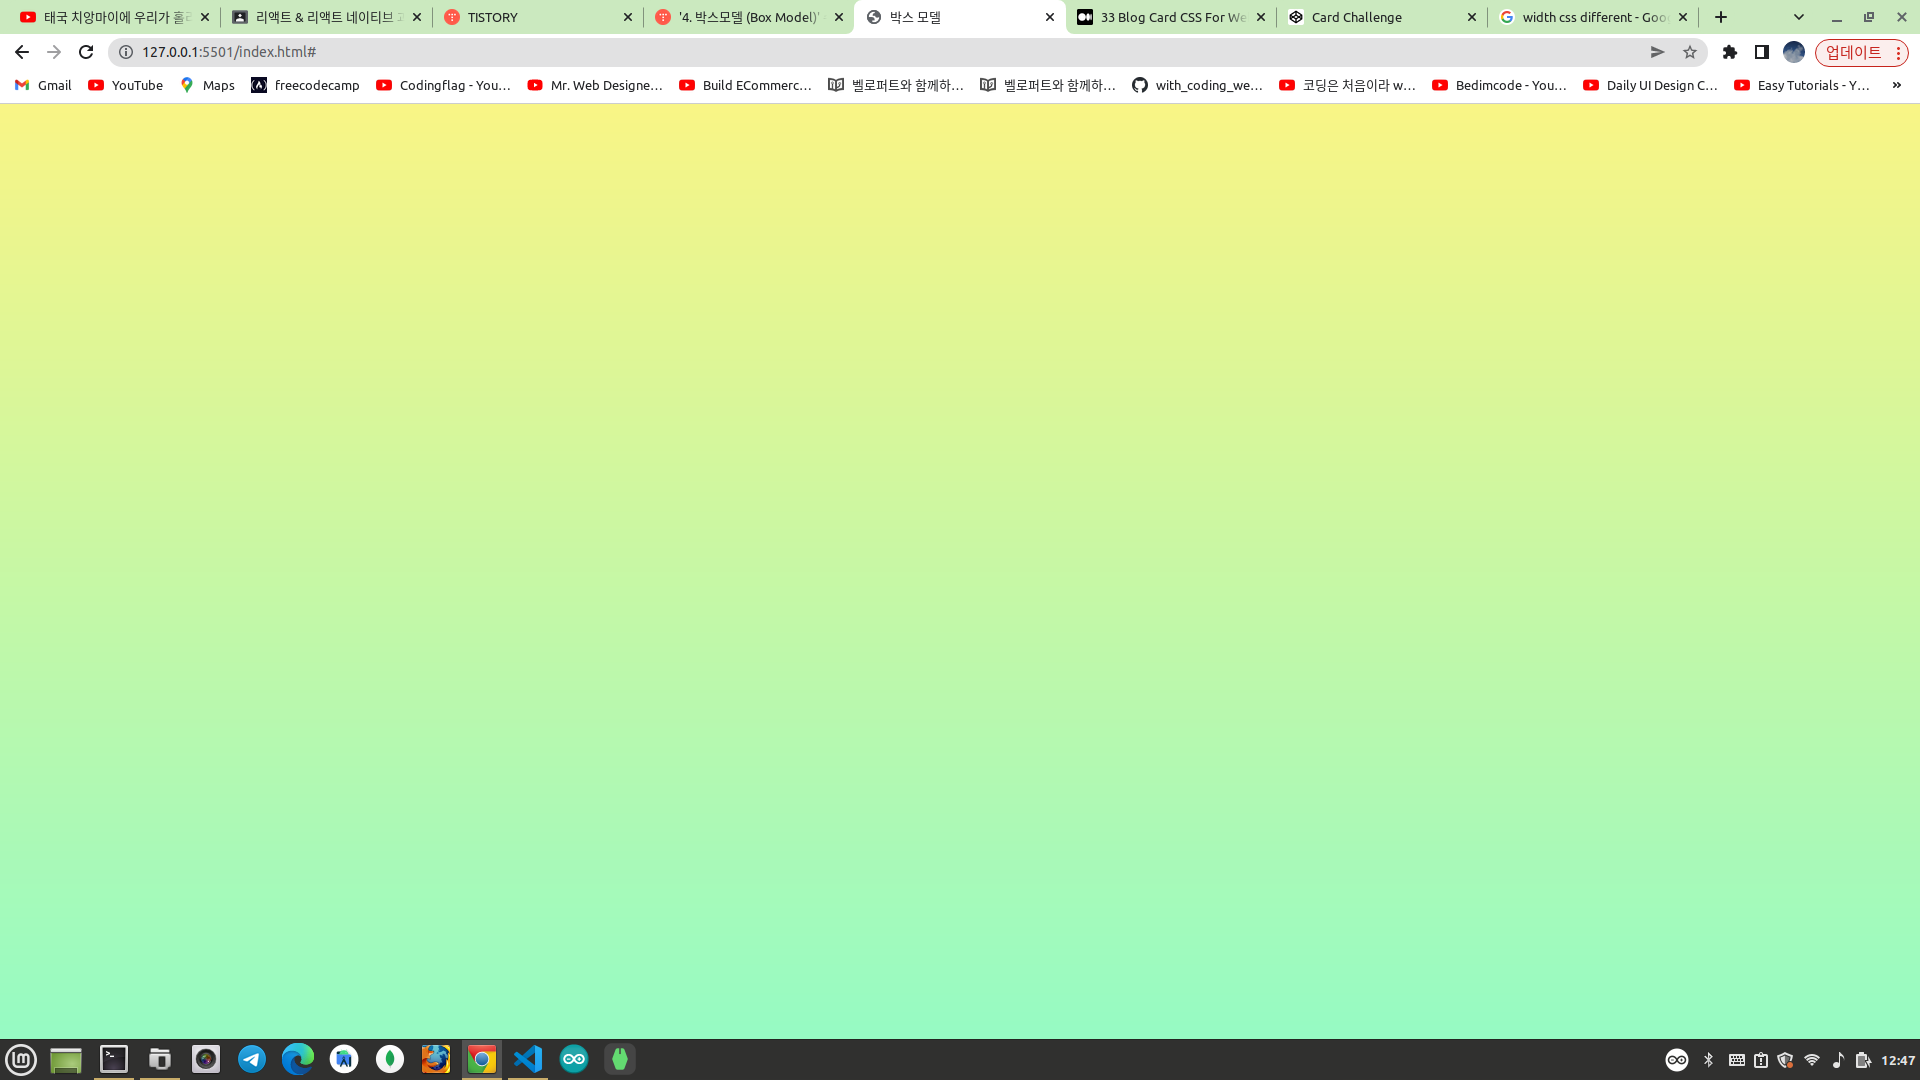The width and height of the screenshot is (1920, 1080).
Task: Click the 업데이트 update button
Action: coord(1853,52)
